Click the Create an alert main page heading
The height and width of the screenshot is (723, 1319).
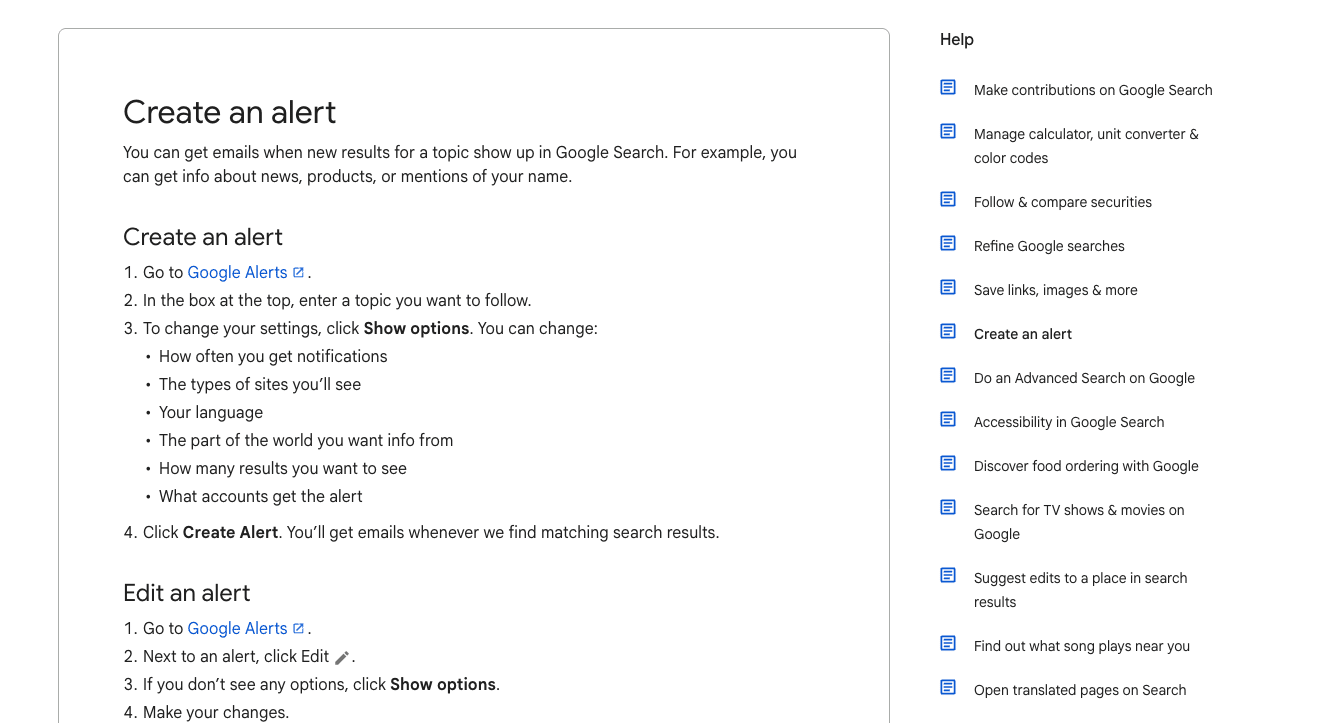[x=229, y=112]
